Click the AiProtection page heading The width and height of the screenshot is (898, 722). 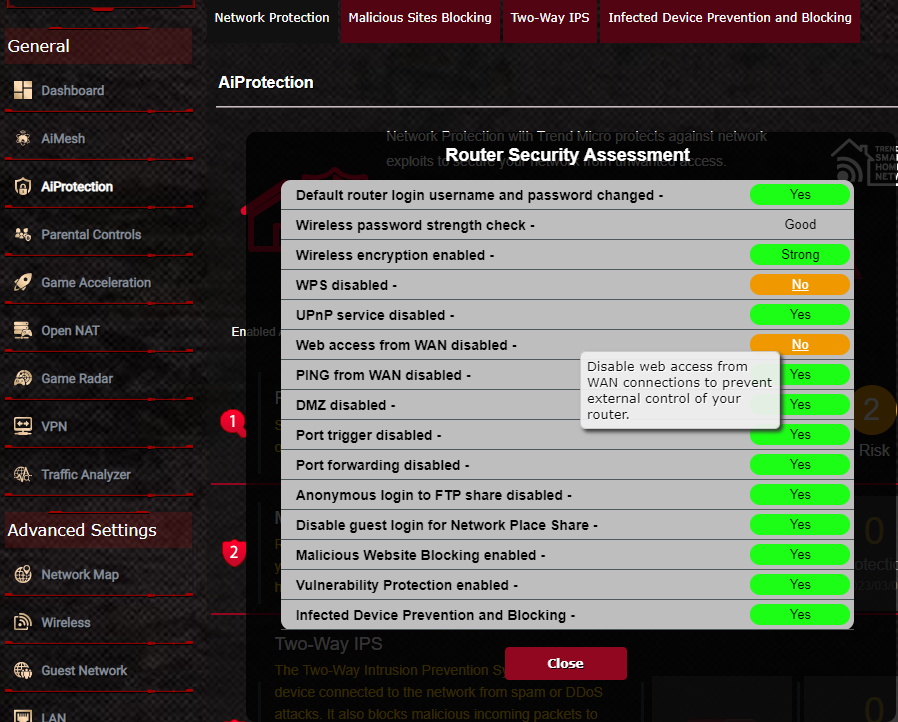click(266, 82)
